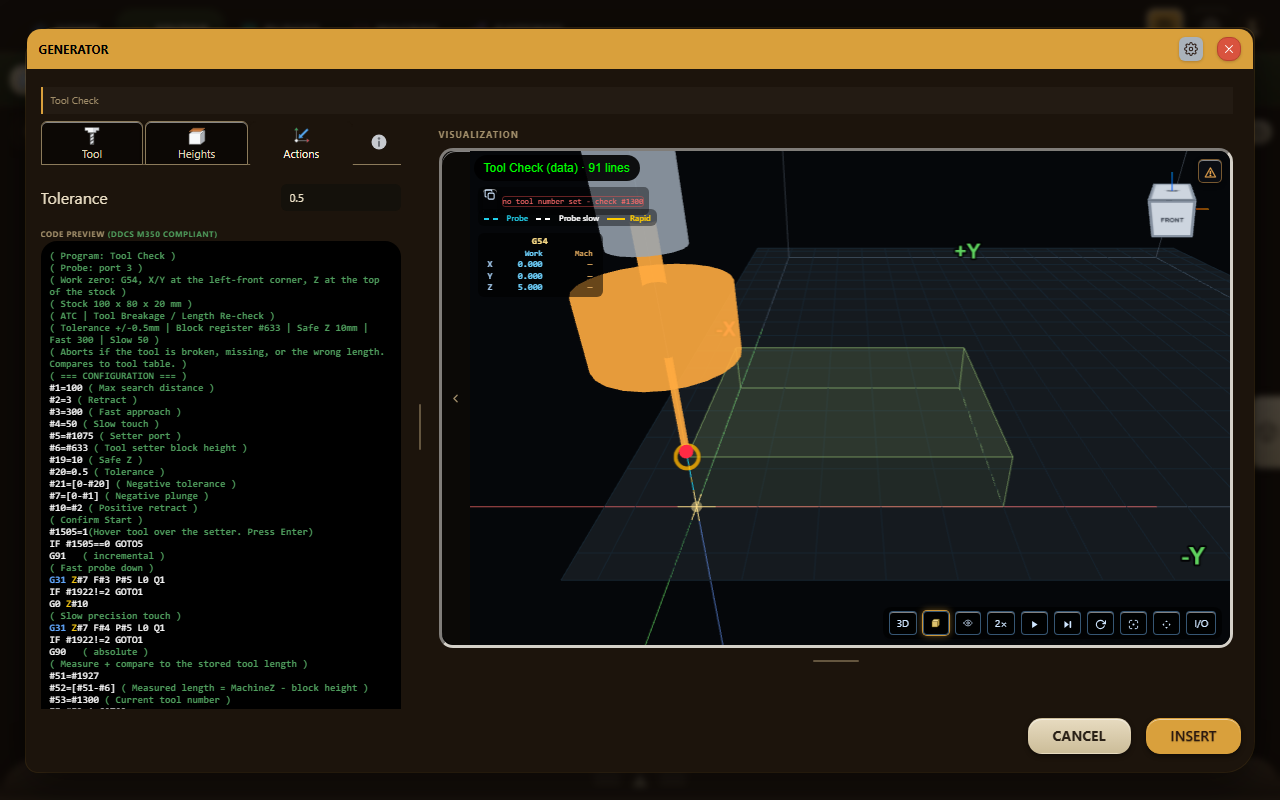Click the 'G90 ( absolute )' code line
1280x800 pixels.
coord(101,652)
